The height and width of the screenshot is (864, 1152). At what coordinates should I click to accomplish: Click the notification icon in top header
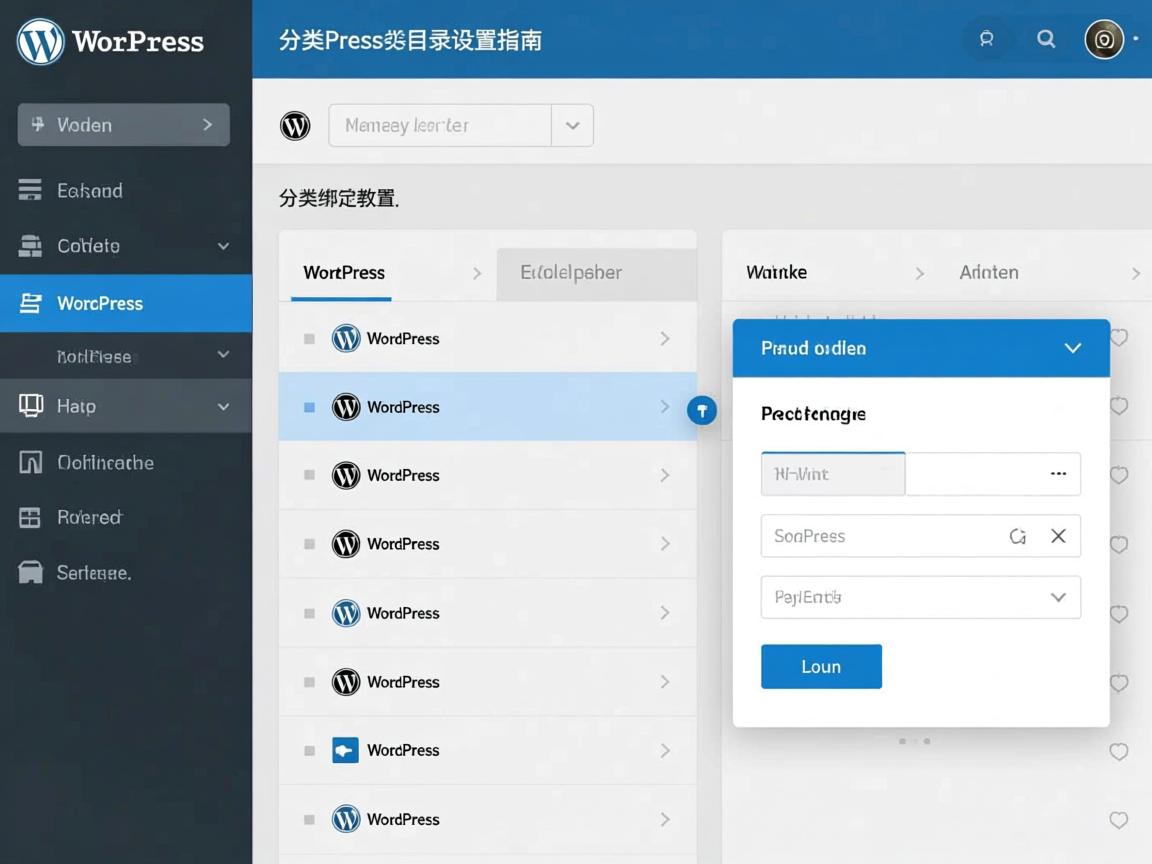coord(986,39)
